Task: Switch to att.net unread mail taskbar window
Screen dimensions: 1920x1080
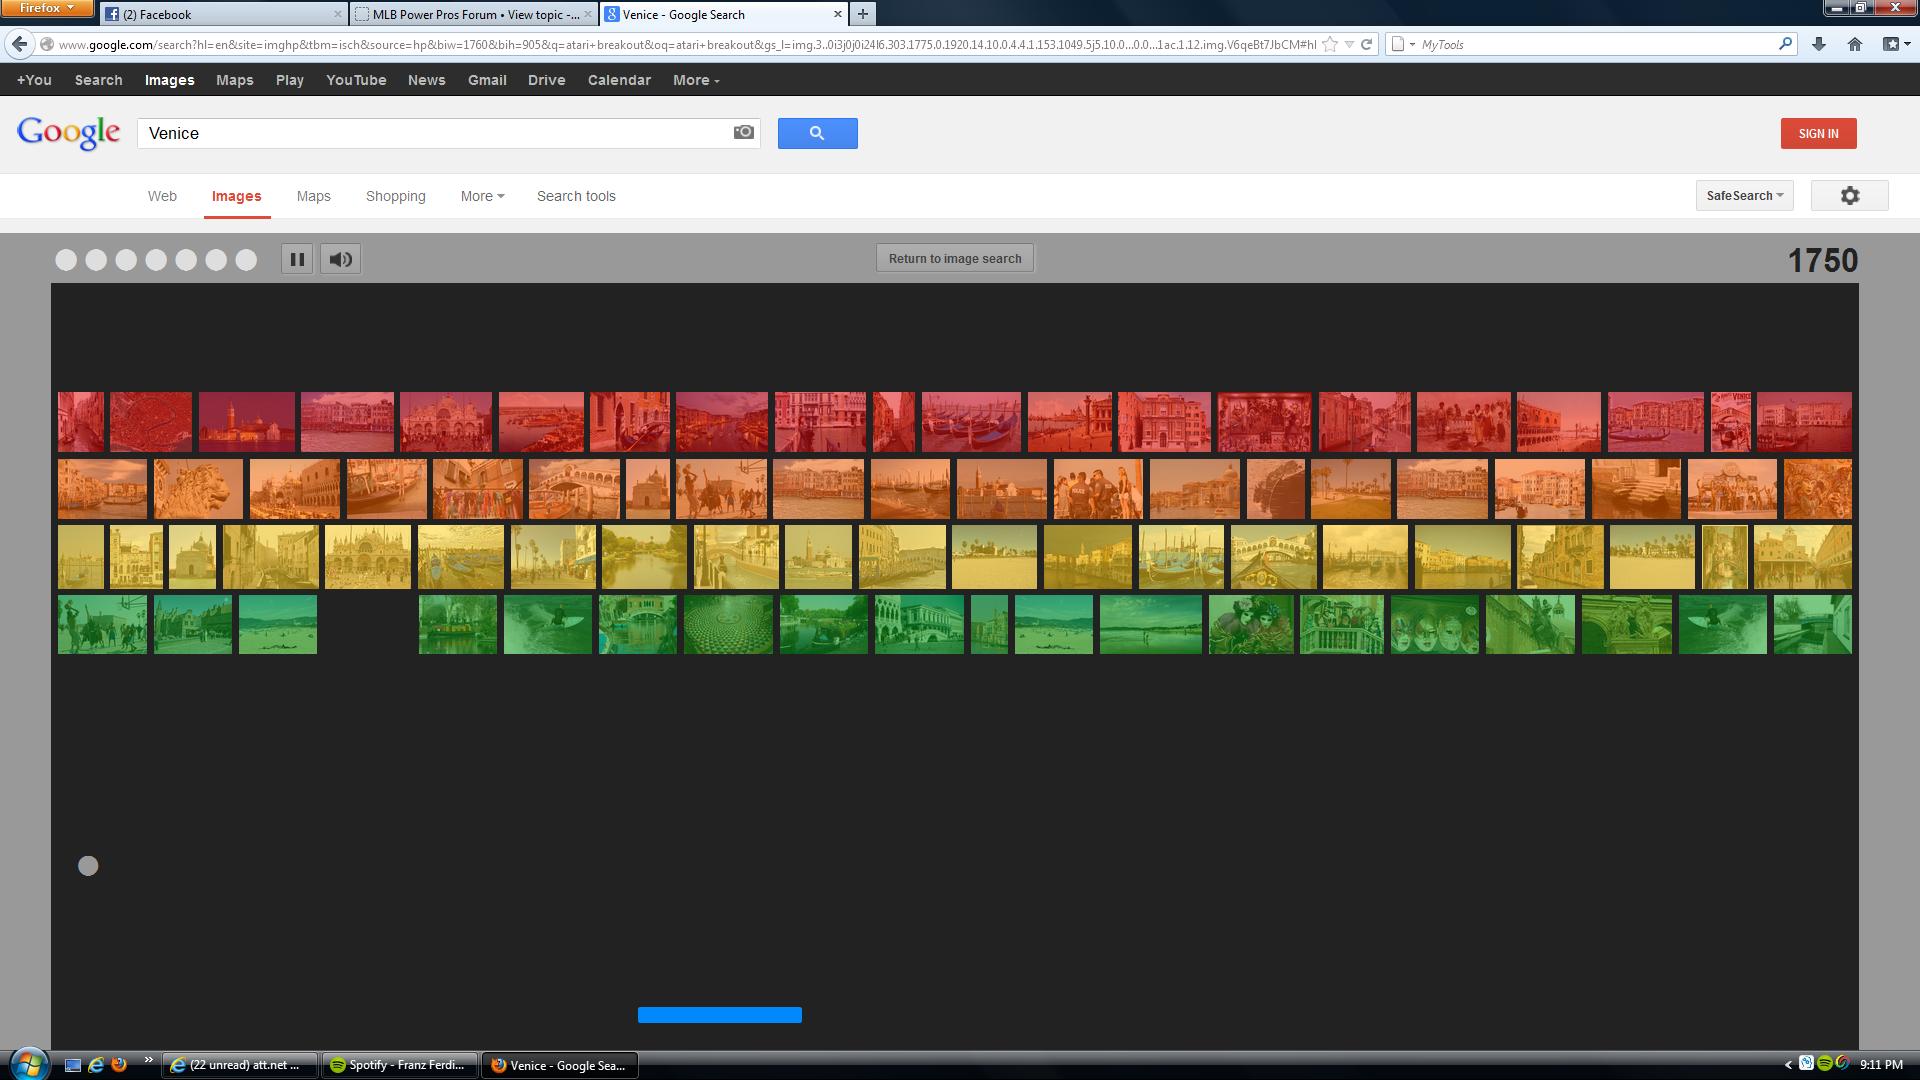Action: pyautogui.click(x=240, y=1065)
